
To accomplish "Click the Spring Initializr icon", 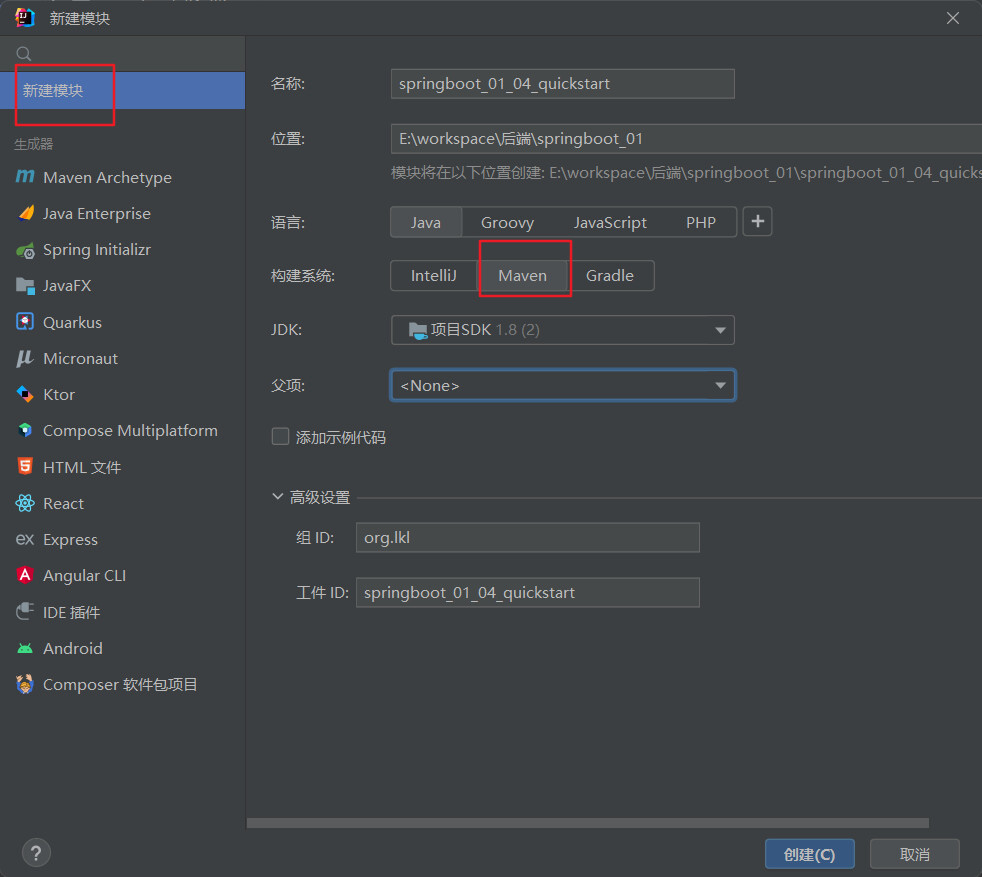I will [25, 251].
